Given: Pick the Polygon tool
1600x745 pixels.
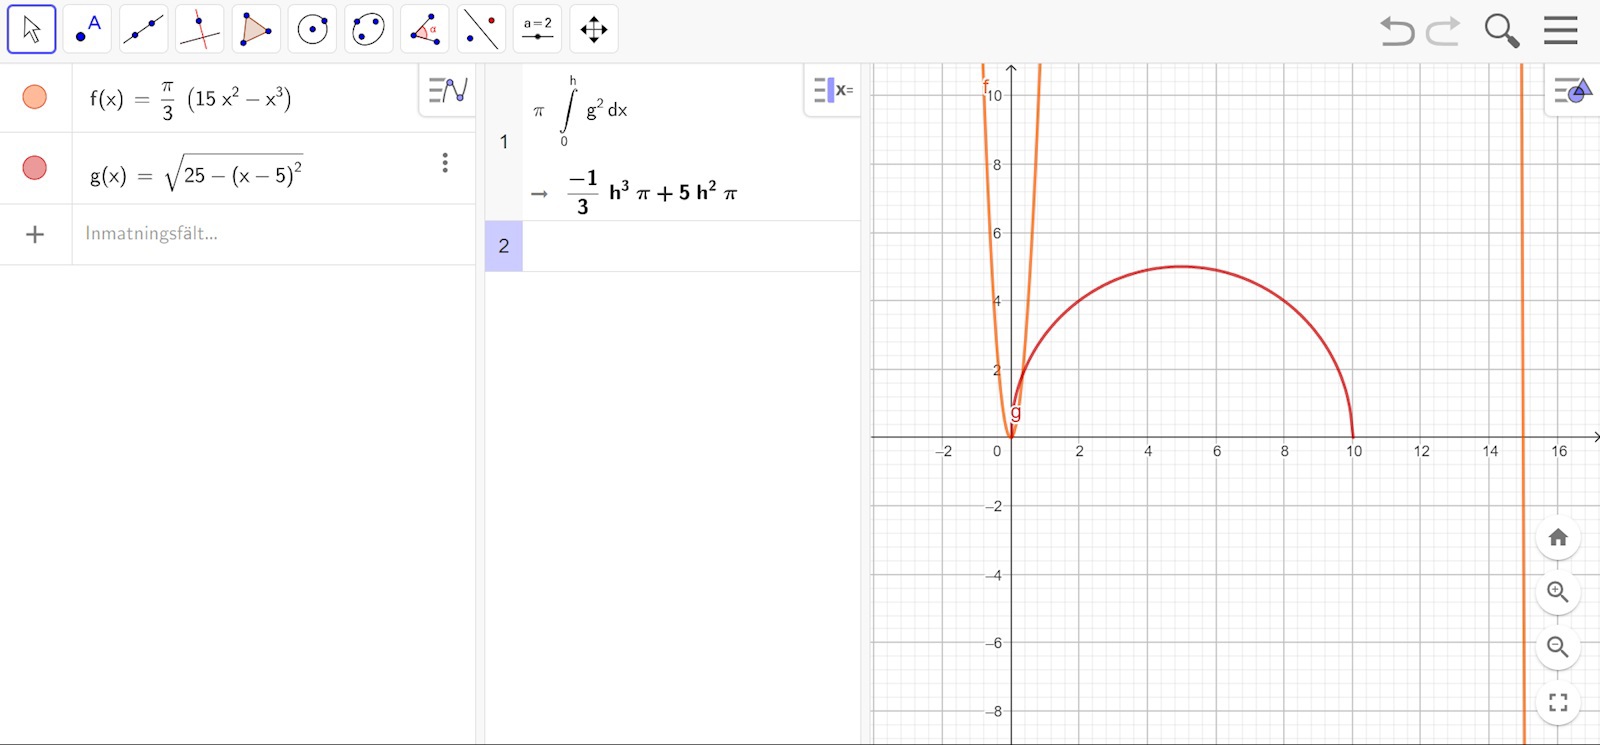Looking at the screenshot, I should [256, 29].
